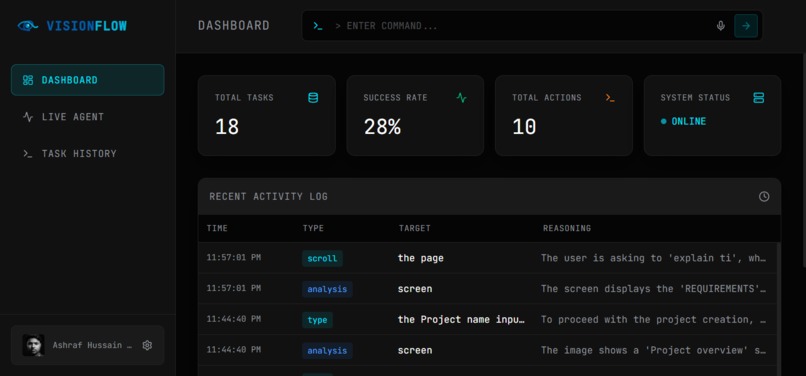Click the Total Actions value 10
The height and width of the screenshot is (376, 806).
524,127
